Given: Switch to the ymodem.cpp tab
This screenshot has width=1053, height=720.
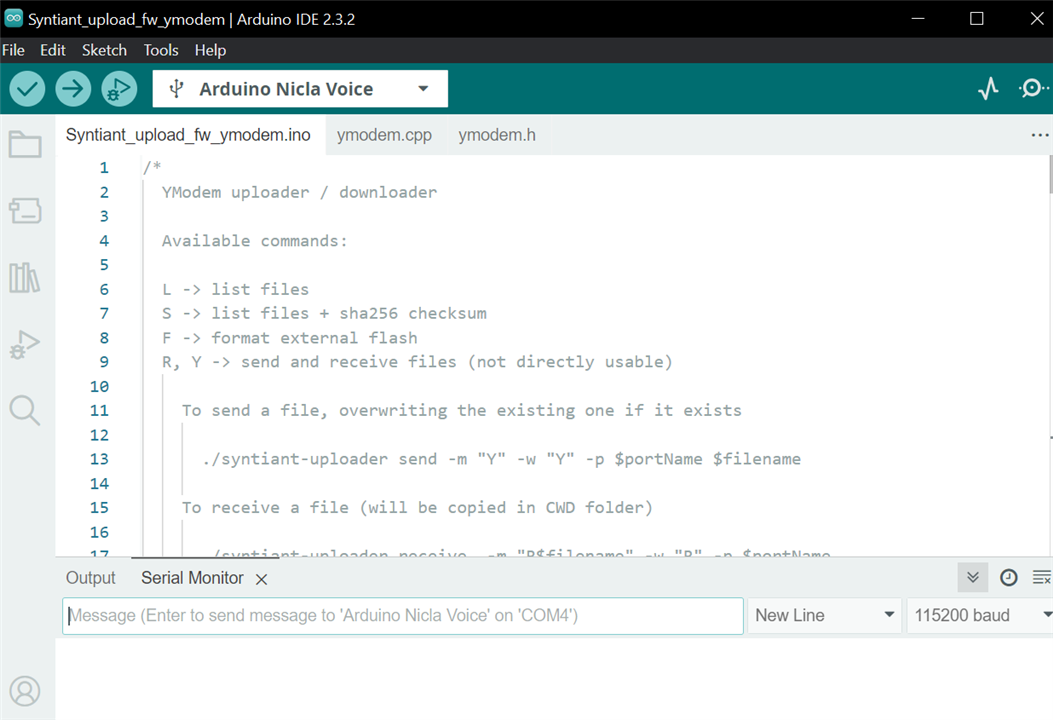Looking at the screenshot, I should [x=385, y=135].
